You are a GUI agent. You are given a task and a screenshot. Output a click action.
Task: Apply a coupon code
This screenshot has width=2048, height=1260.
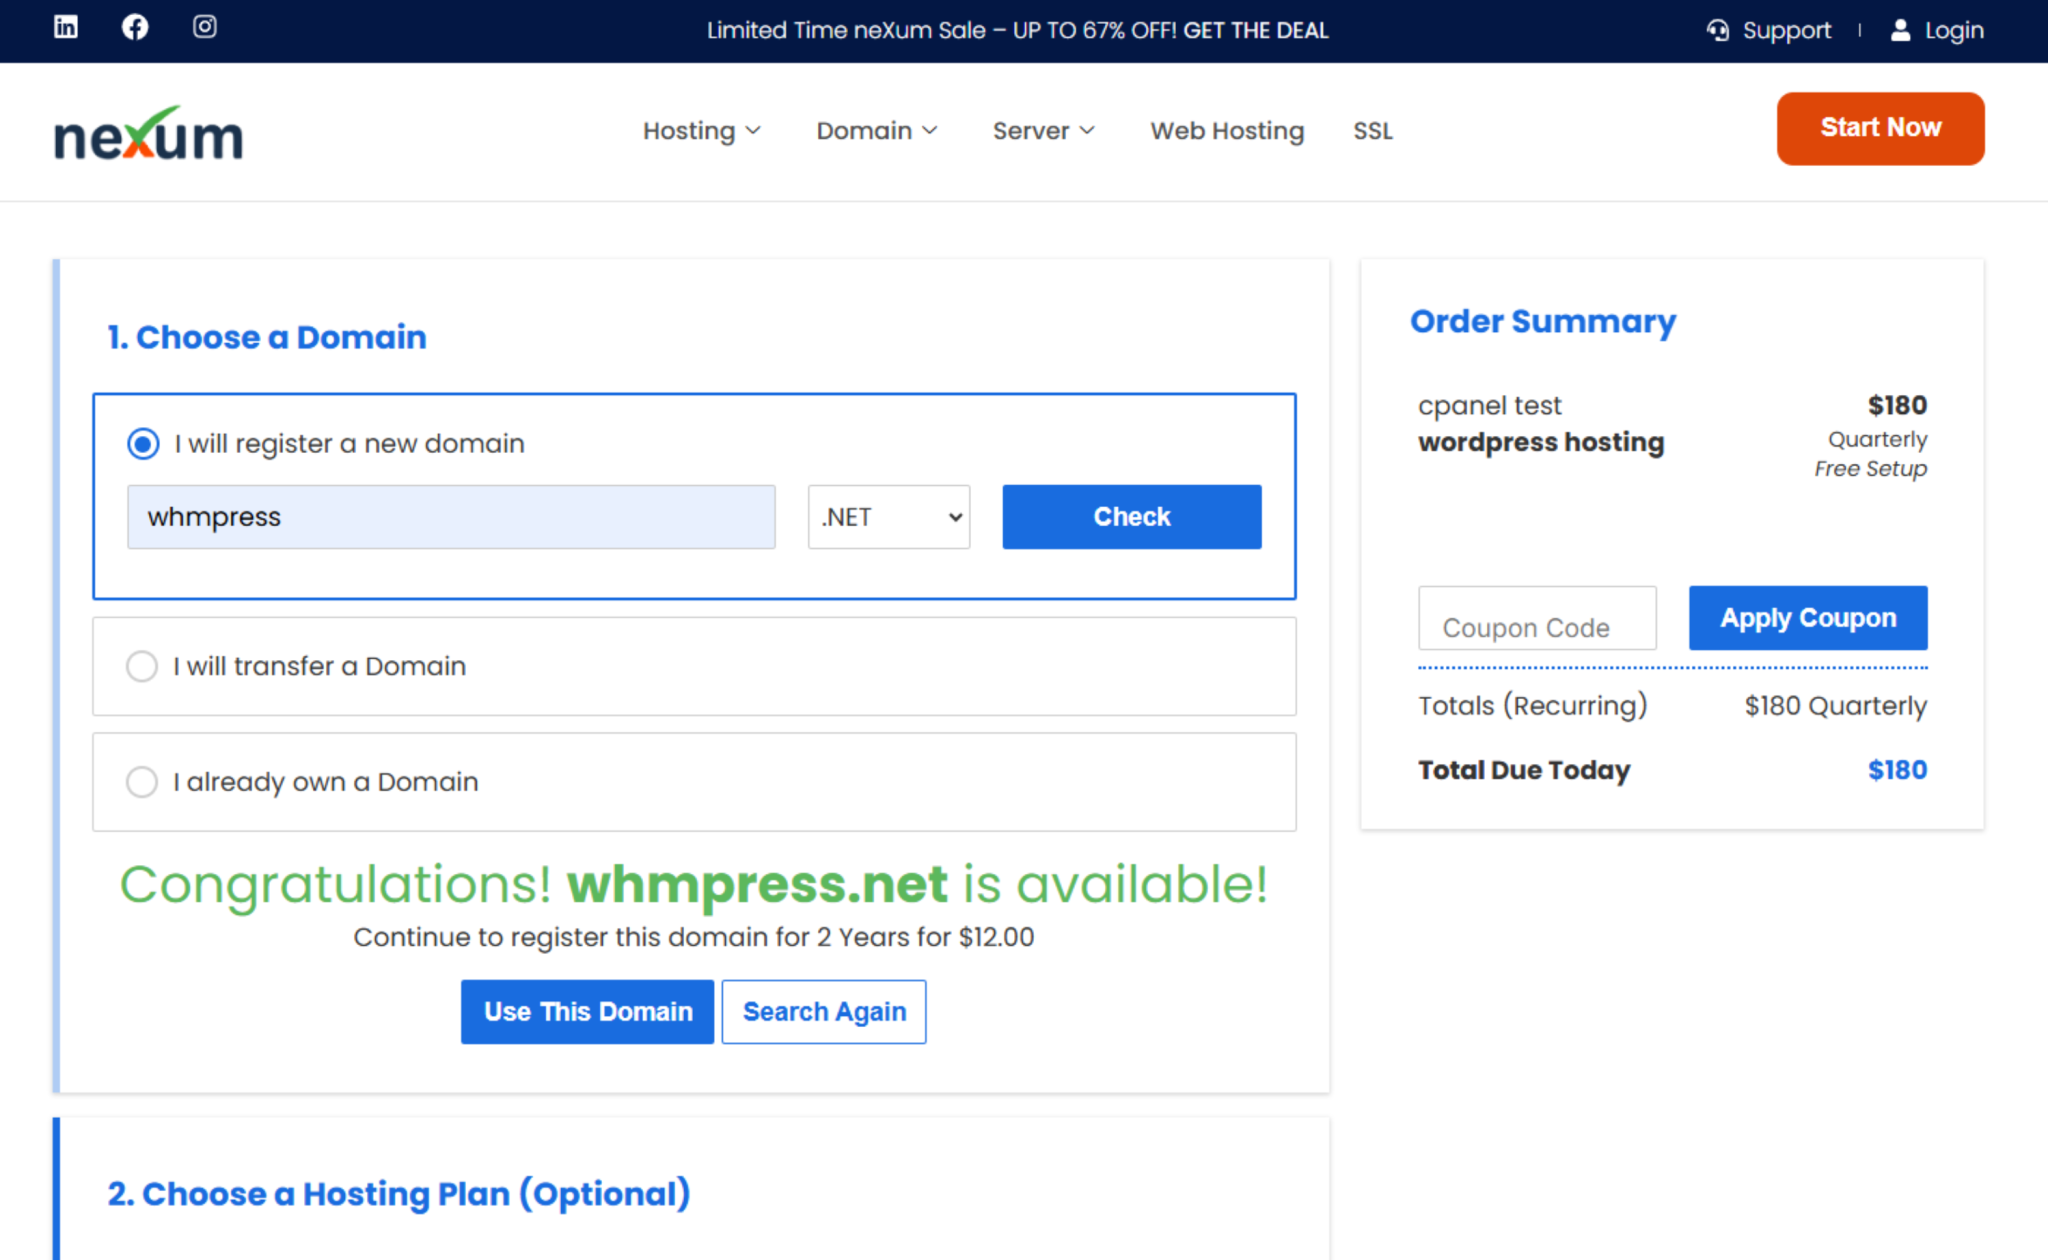coord(1807,618)
